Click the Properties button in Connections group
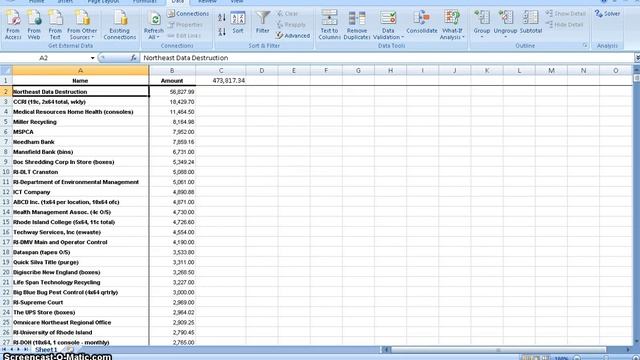Screen dimensions: 640x360 pyautogui.click(x=185, y=24)
